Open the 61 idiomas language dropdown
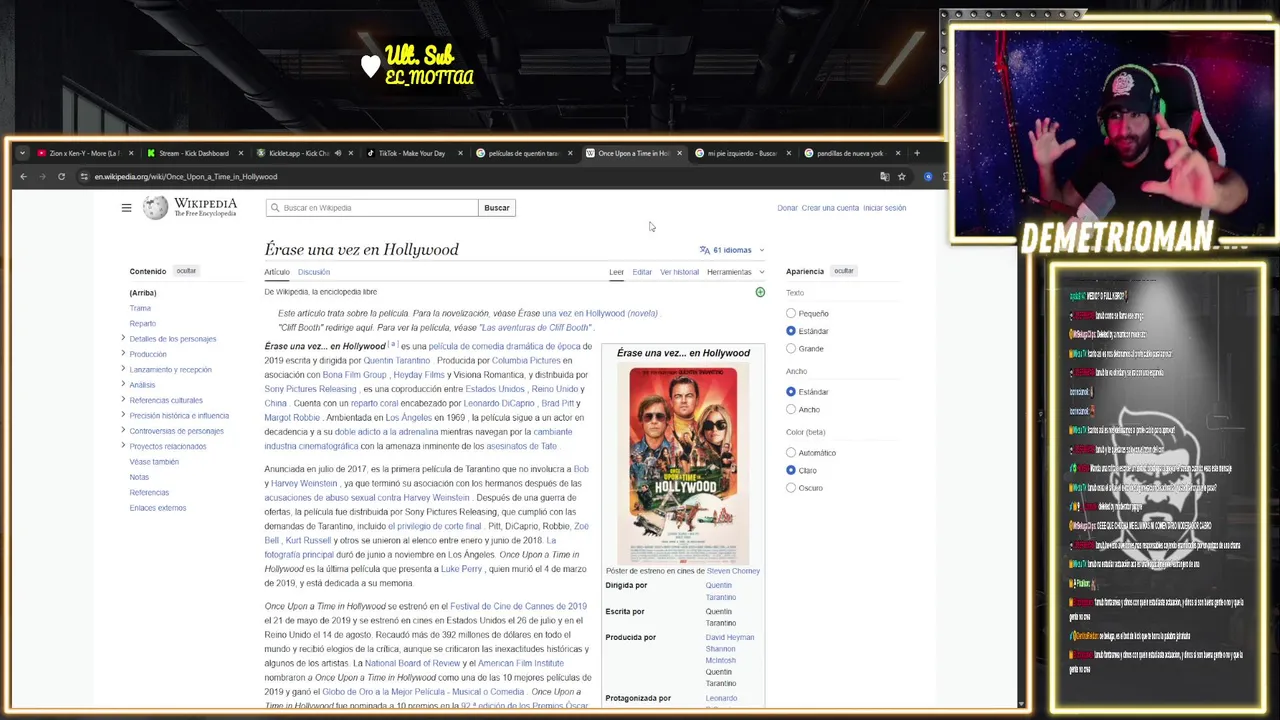 click(732, 250)
